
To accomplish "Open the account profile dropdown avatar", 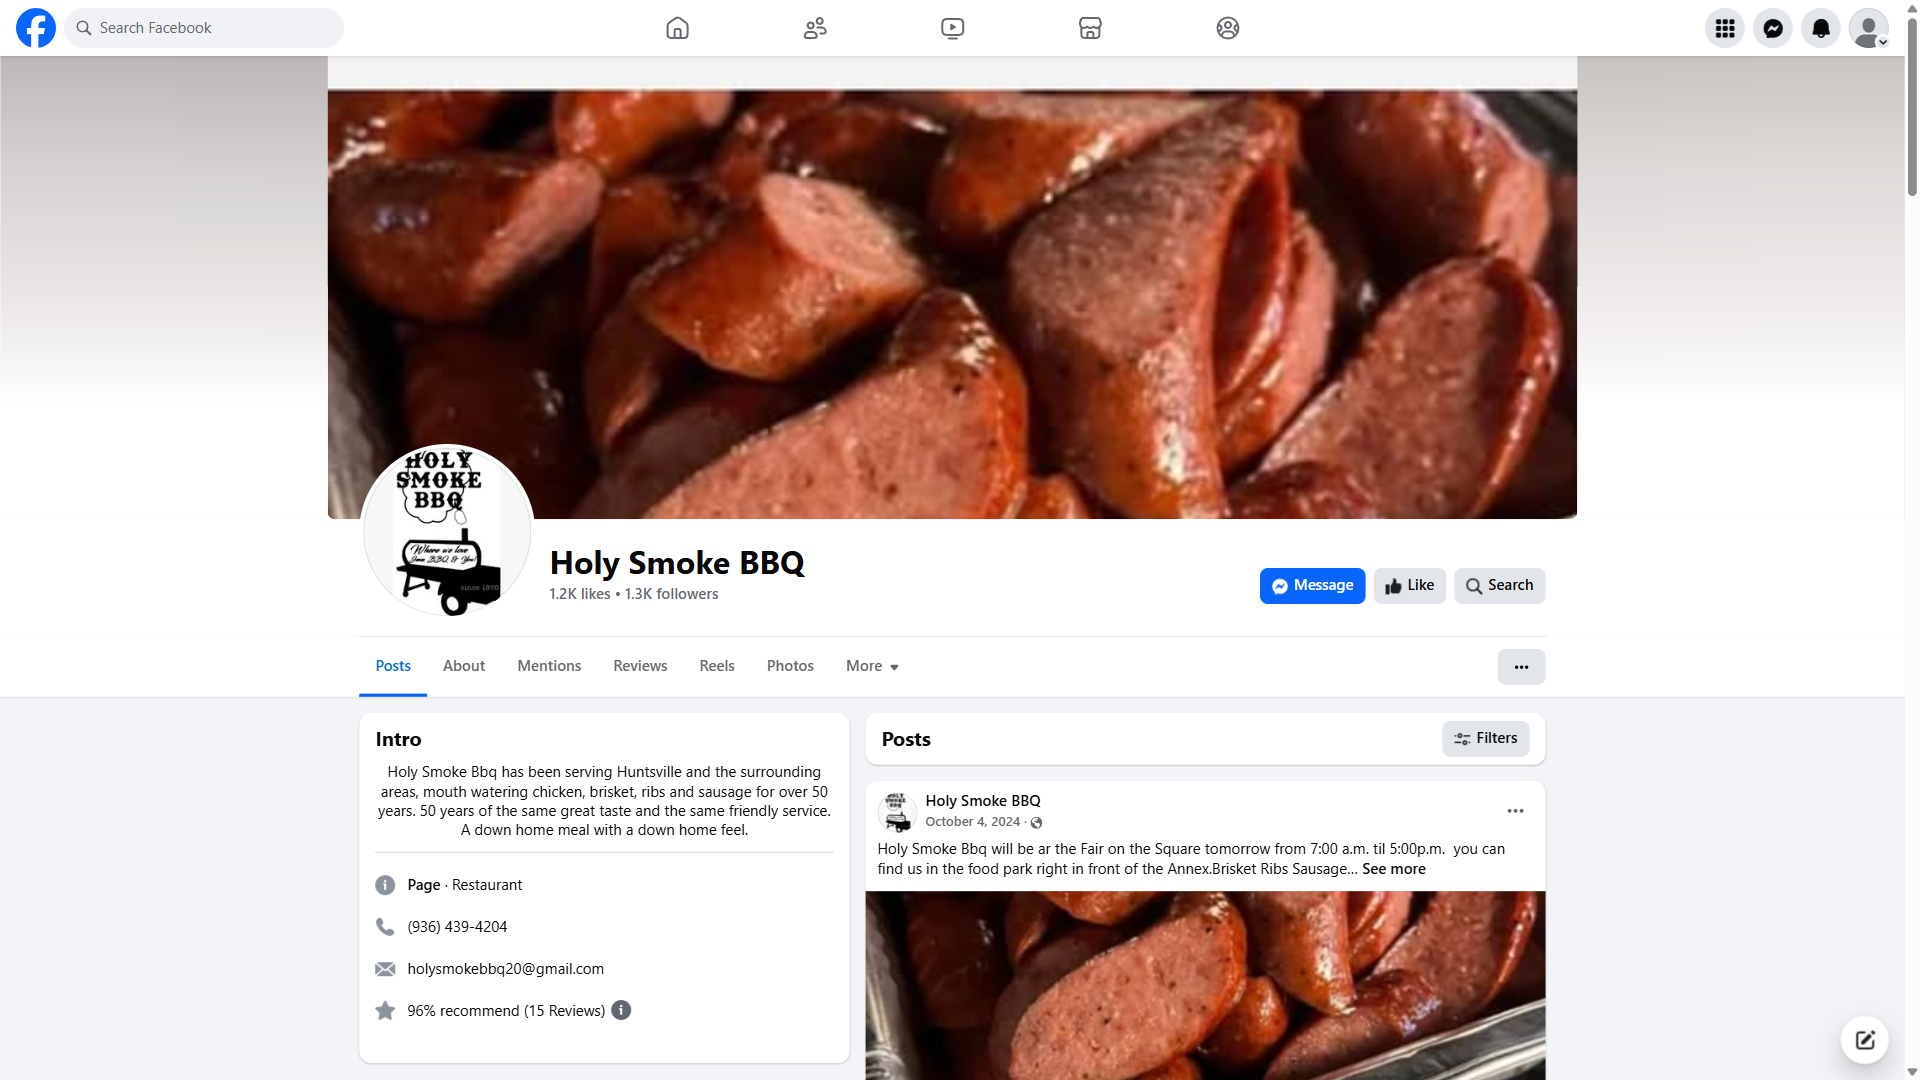I will (1868, 28).
